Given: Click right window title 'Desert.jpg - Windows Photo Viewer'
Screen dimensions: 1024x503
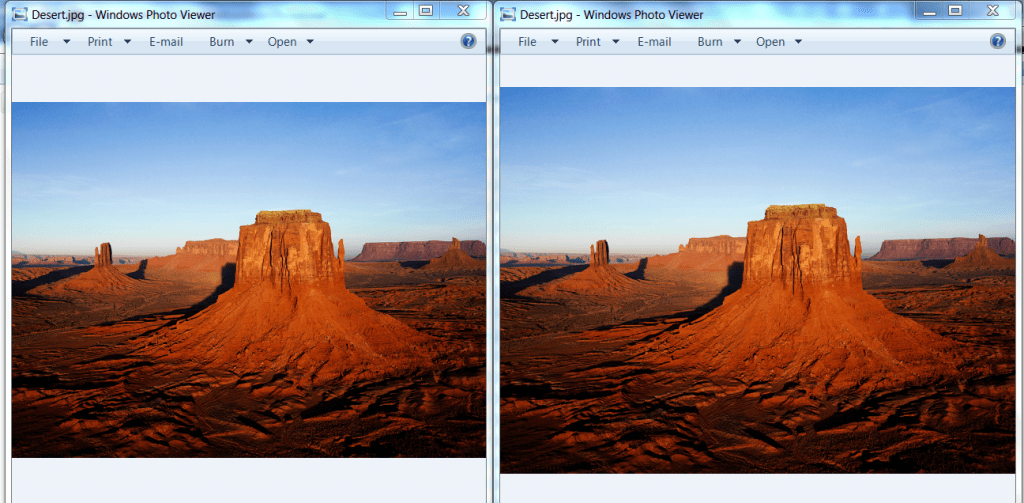Looking at the screenshot, I should tap(611, 15).
